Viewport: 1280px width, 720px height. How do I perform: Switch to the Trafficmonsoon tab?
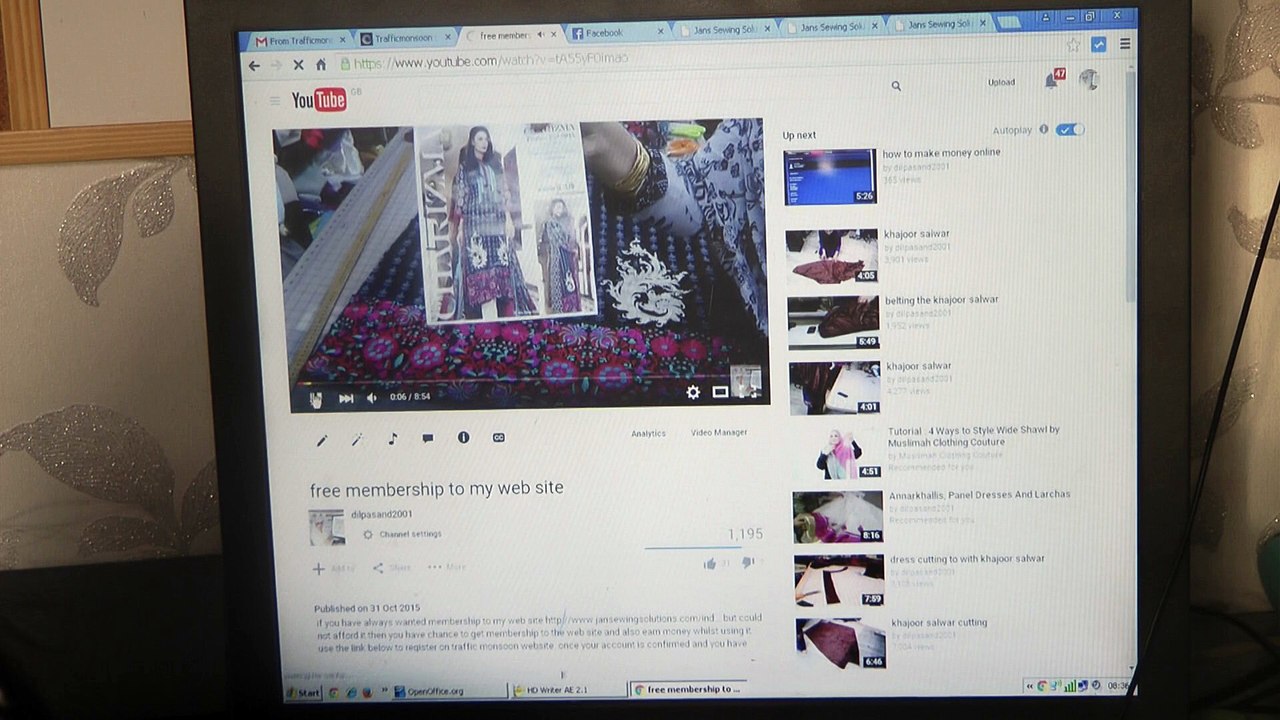[x=402, y=39]
